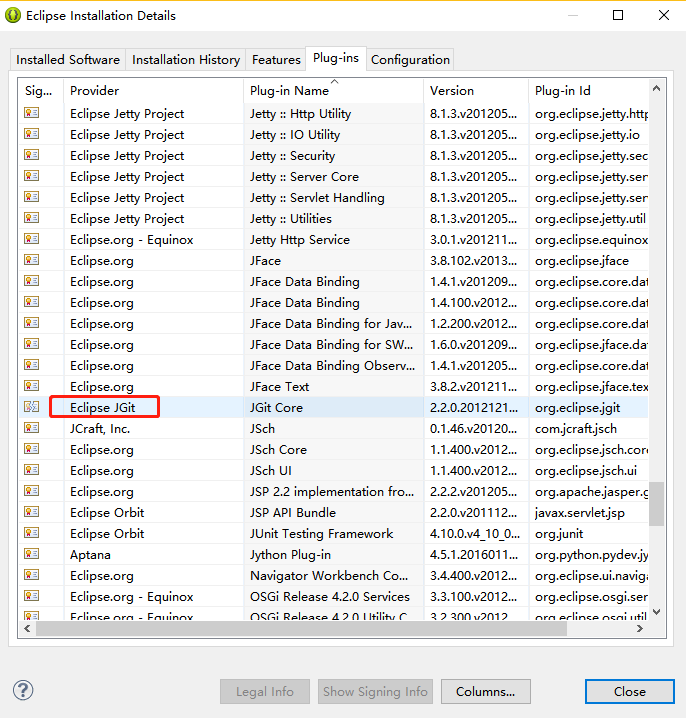Screen dimensions: 686x718
Task: Click the org.junit plug-in id
Action: [559, 533]
